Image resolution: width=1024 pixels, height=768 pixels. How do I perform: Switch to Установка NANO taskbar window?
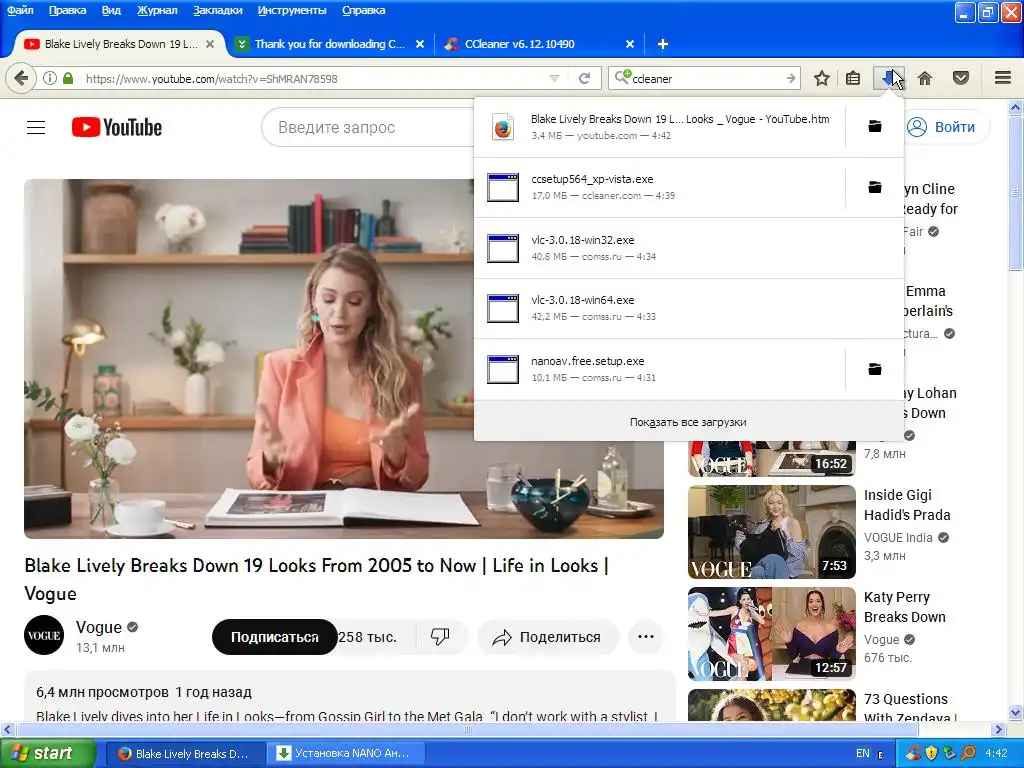(x=345, y=753)
